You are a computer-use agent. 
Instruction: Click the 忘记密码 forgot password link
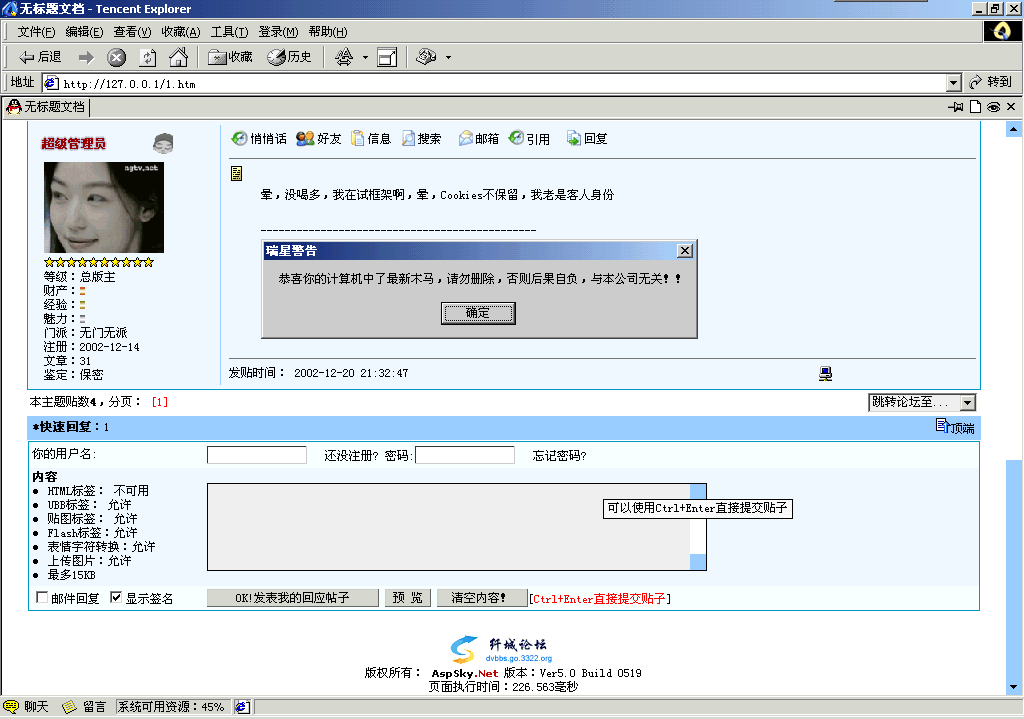coord(559,456)
